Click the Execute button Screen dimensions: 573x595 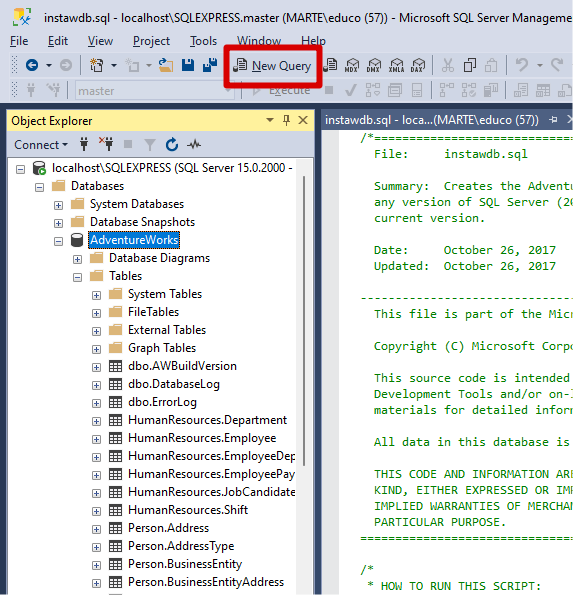click(x=281, y=91)
